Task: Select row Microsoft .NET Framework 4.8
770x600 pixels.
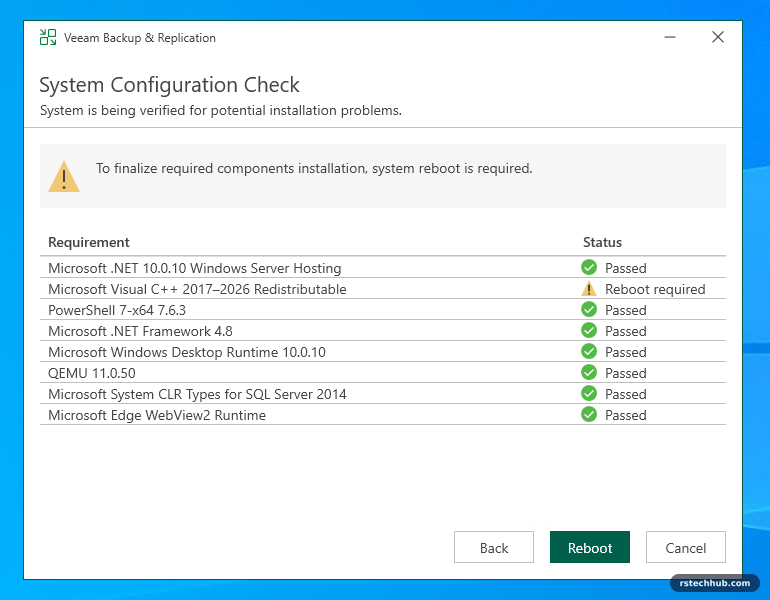Action: point(383,330)
